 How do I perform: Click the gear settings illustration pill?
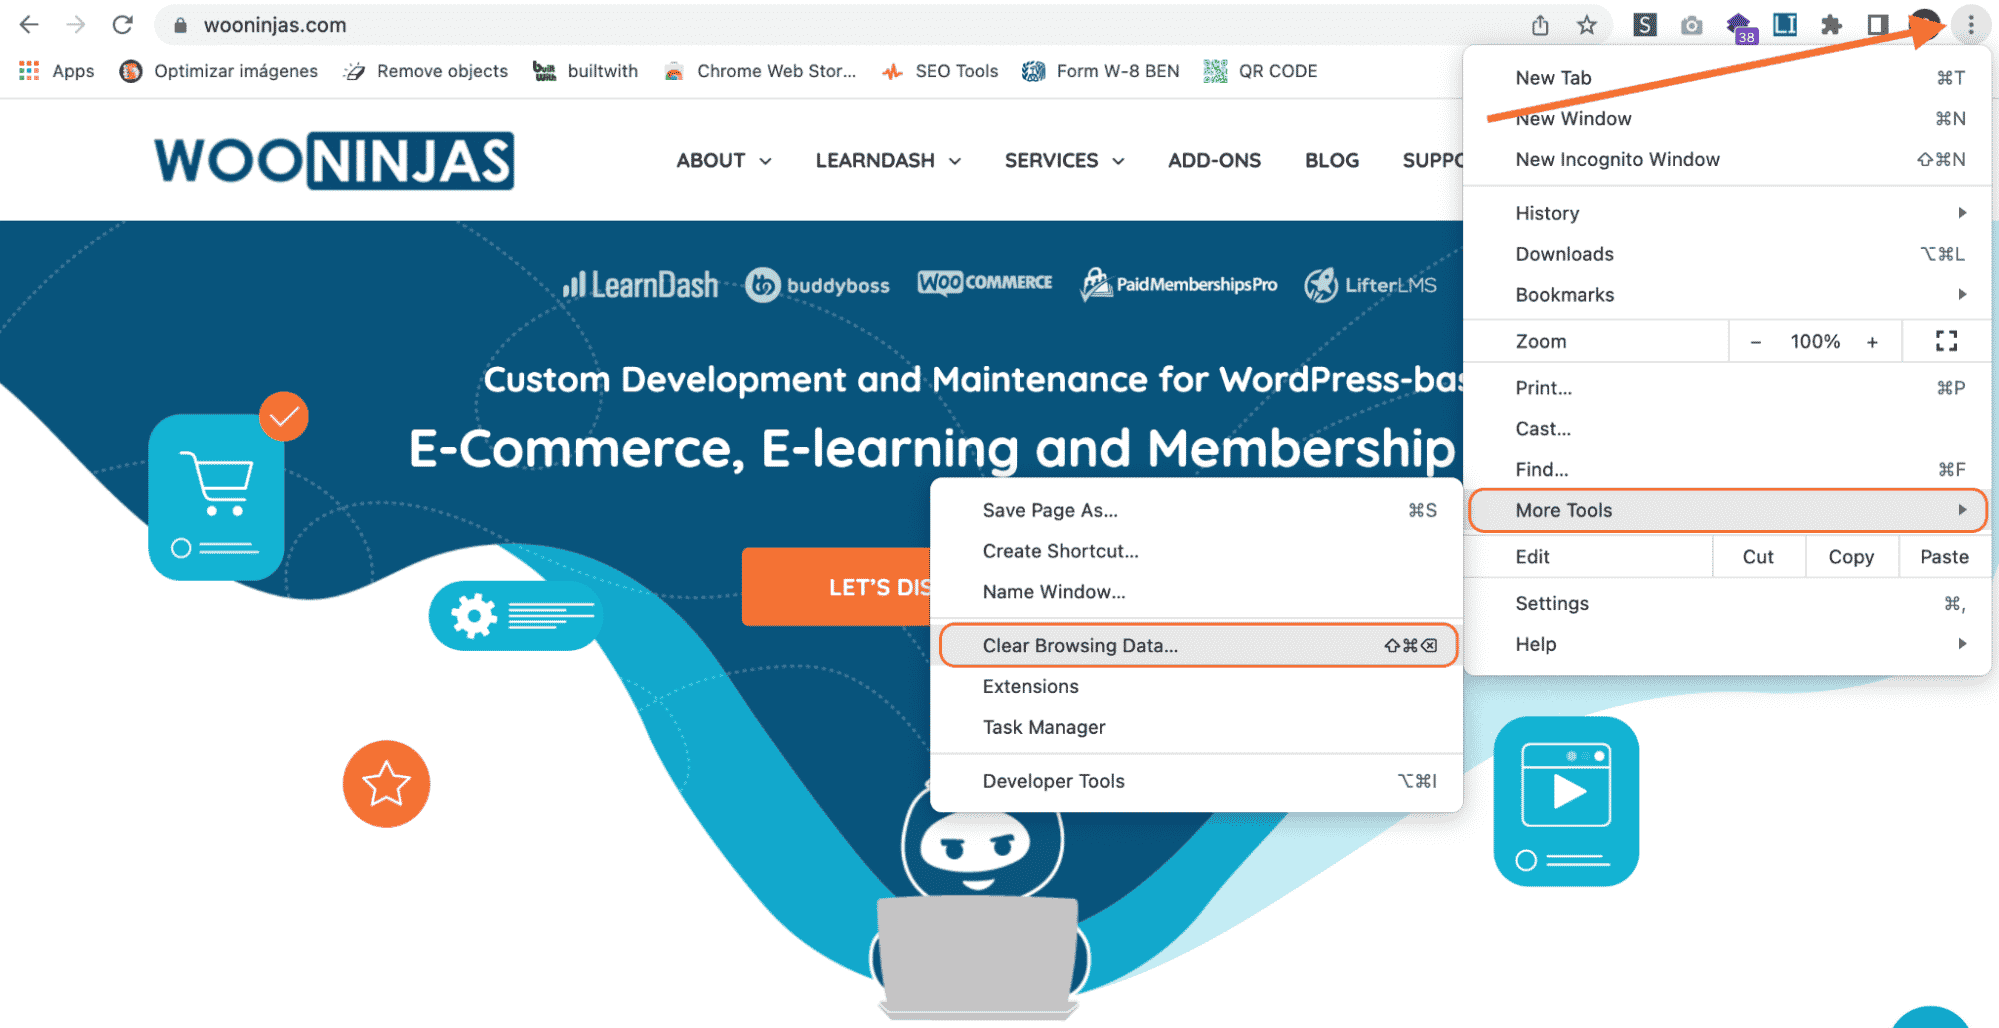click(x=515, y=616)
